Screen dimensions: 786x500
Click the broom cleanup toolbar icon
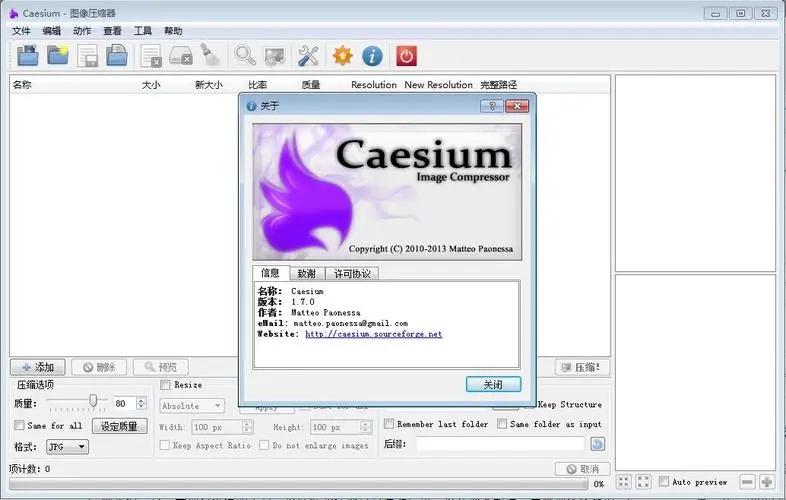pyautogui.click(x=210, y=55)
